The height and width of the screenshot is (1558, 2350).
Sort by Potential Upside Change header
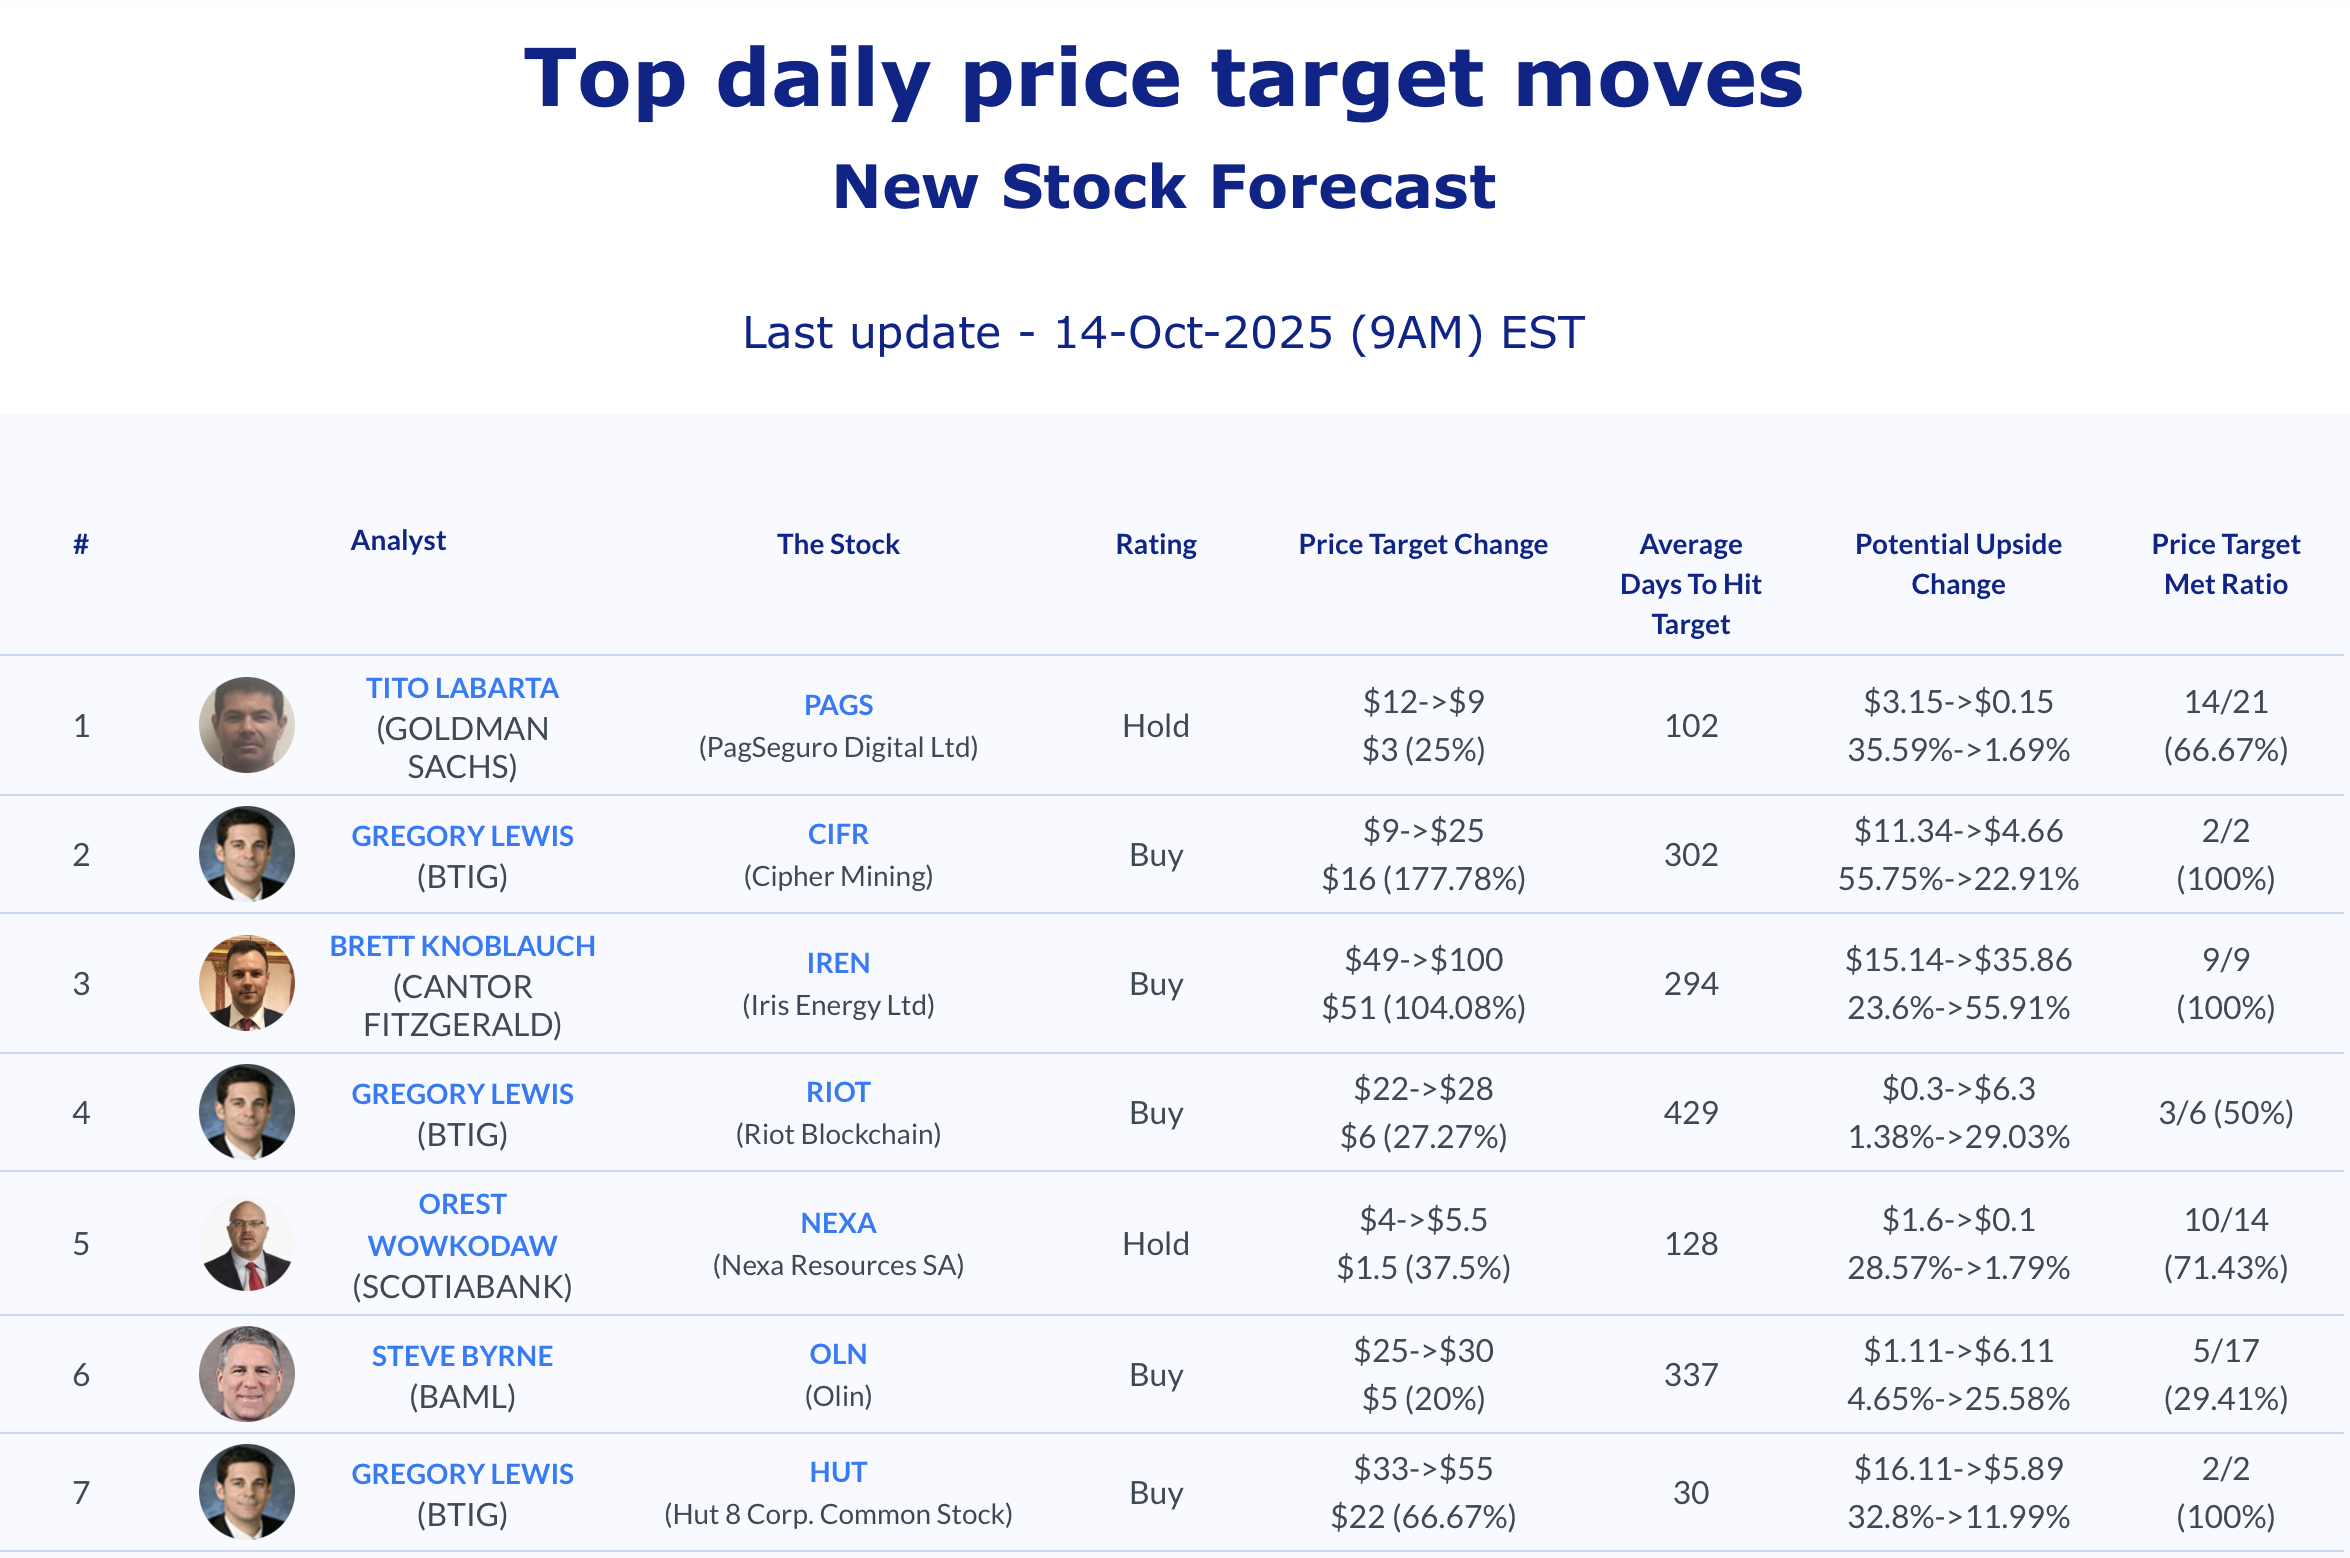(x=1958, y=564)
